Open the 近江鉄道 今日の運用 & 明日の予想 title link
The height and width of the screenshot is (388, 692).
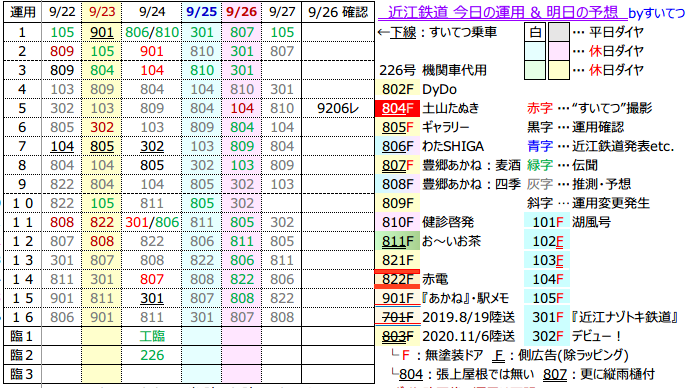[503, 12]
